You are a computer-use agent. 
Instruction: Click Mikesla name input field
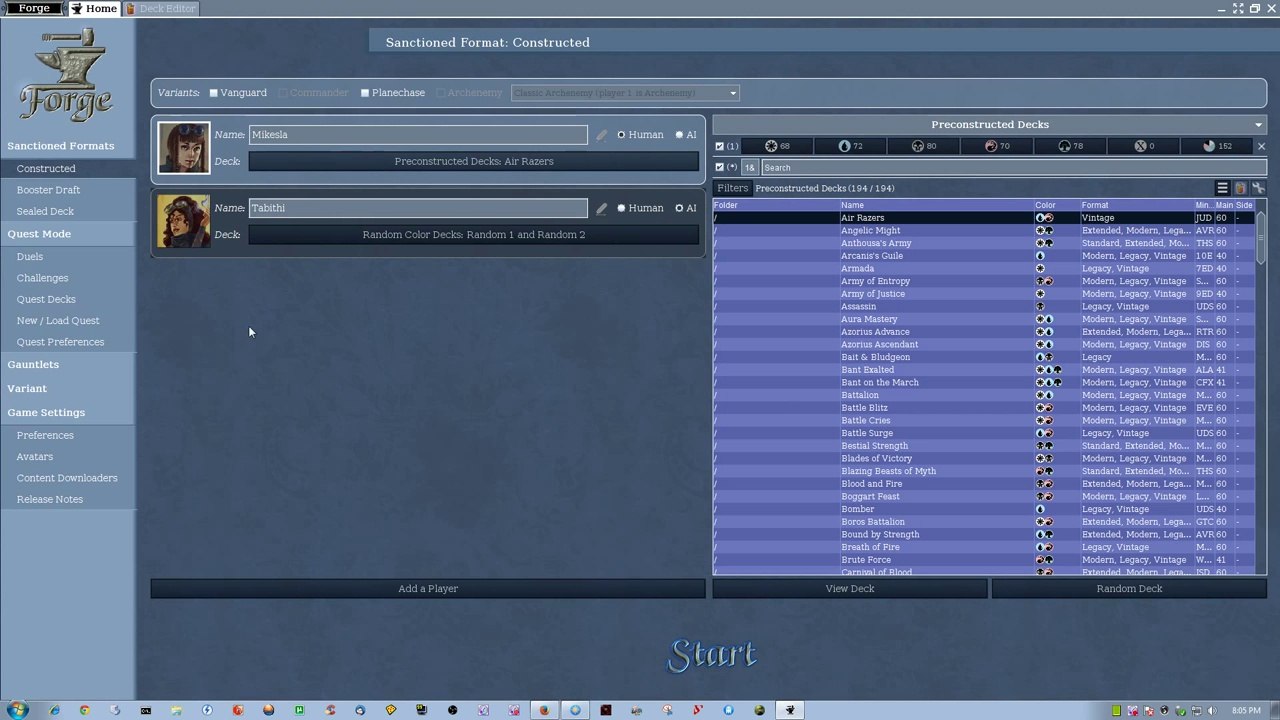pos(418,135)
